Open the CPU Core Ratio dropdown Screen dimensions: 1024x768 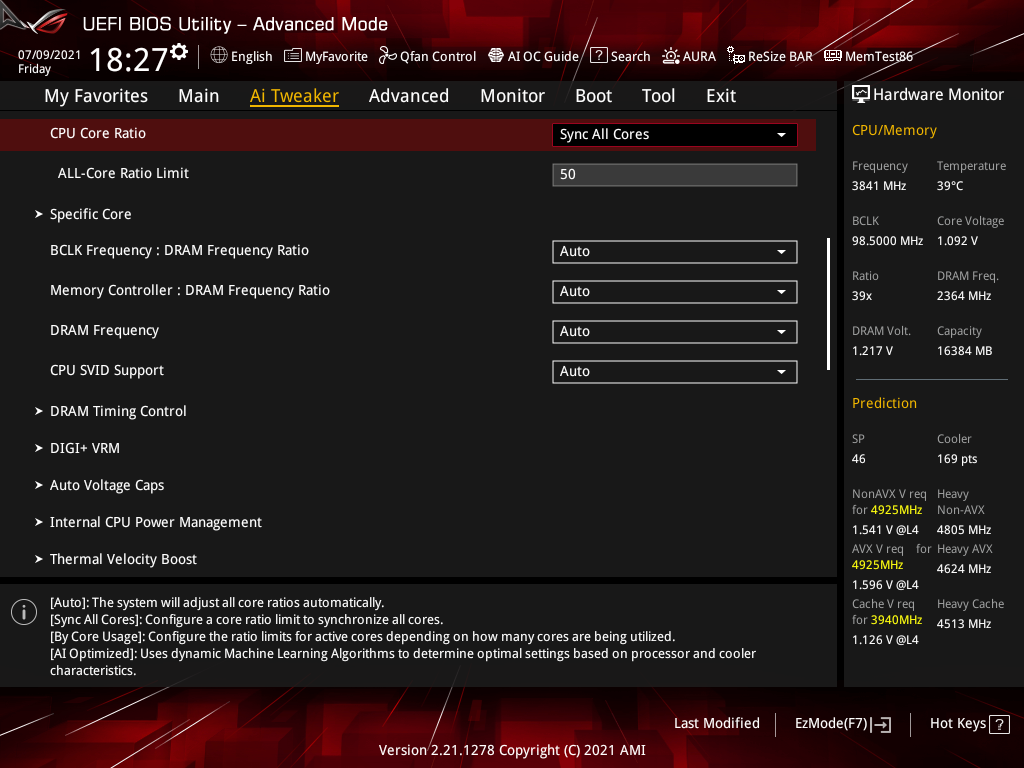click(x=675, y=135)
